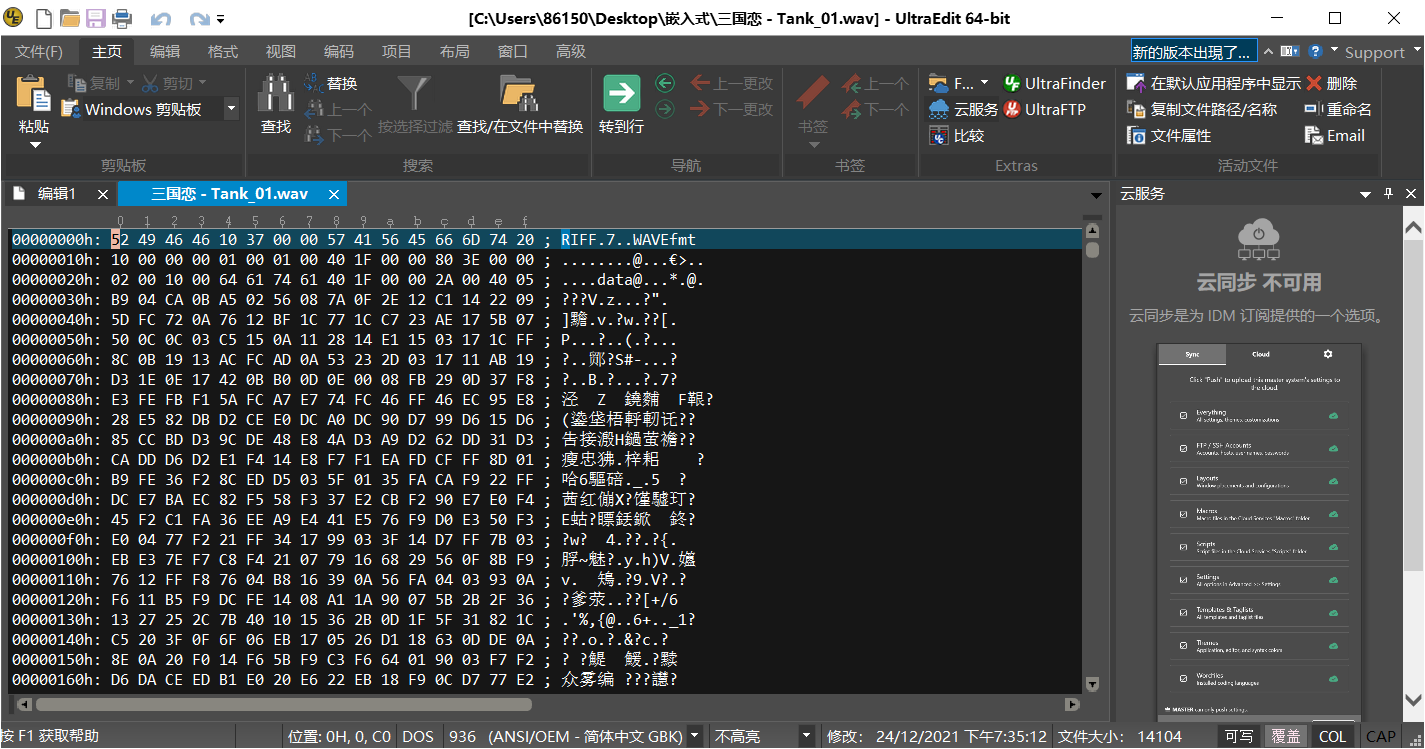The image size is (1425, 749).
Task: Click the UltraEdit application logo icon
Action: tap(14, 18)
